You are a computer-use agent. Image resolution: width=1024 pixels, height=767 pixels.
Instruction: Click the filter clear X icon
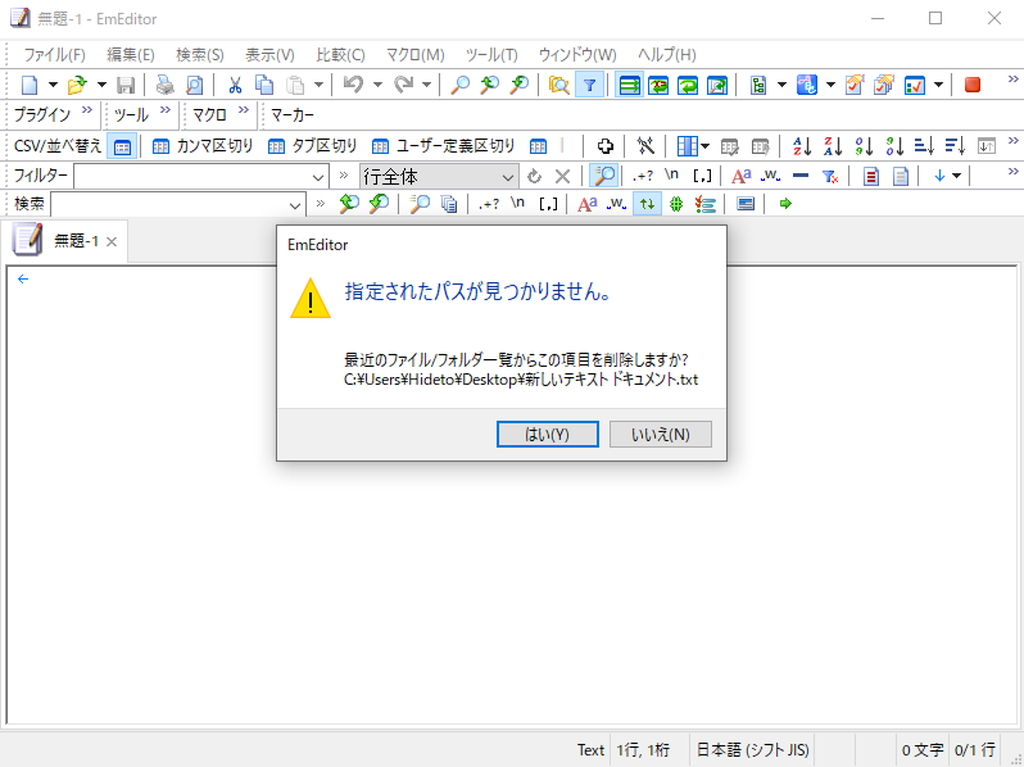[562, 176]
